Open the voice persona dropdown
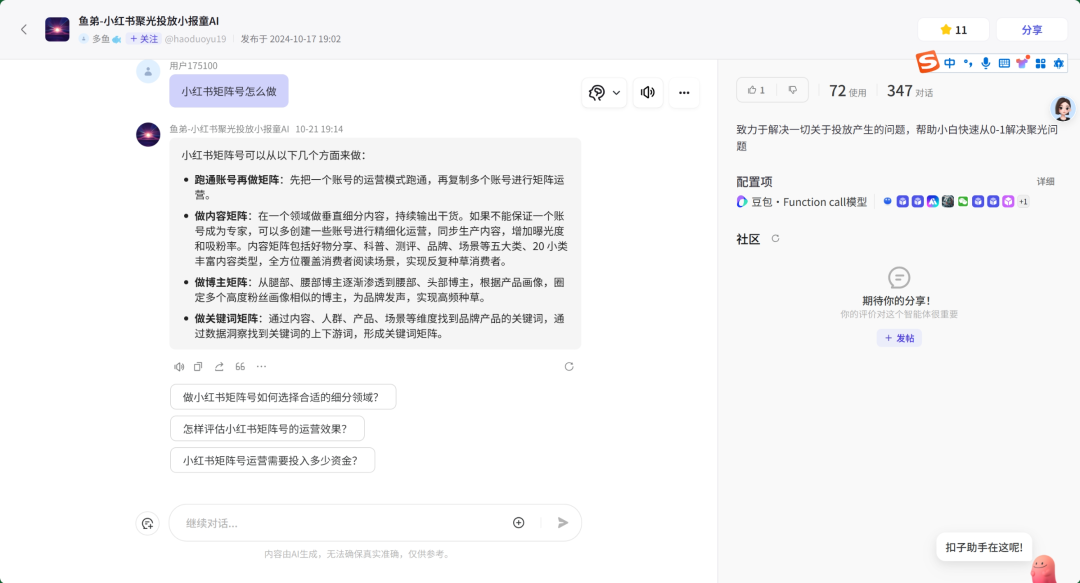 604,92
